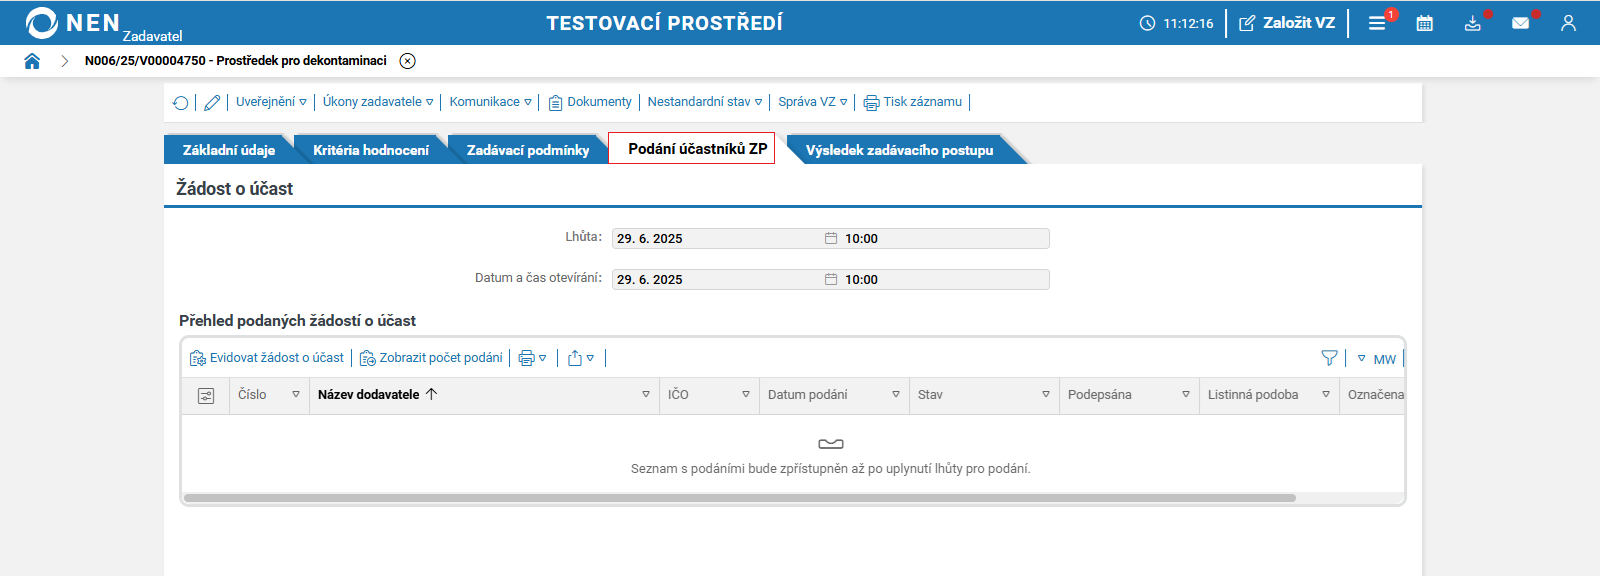Click the NEN logo
The height and width of the screenshot is (576, 1600).
tap(72, 23)
